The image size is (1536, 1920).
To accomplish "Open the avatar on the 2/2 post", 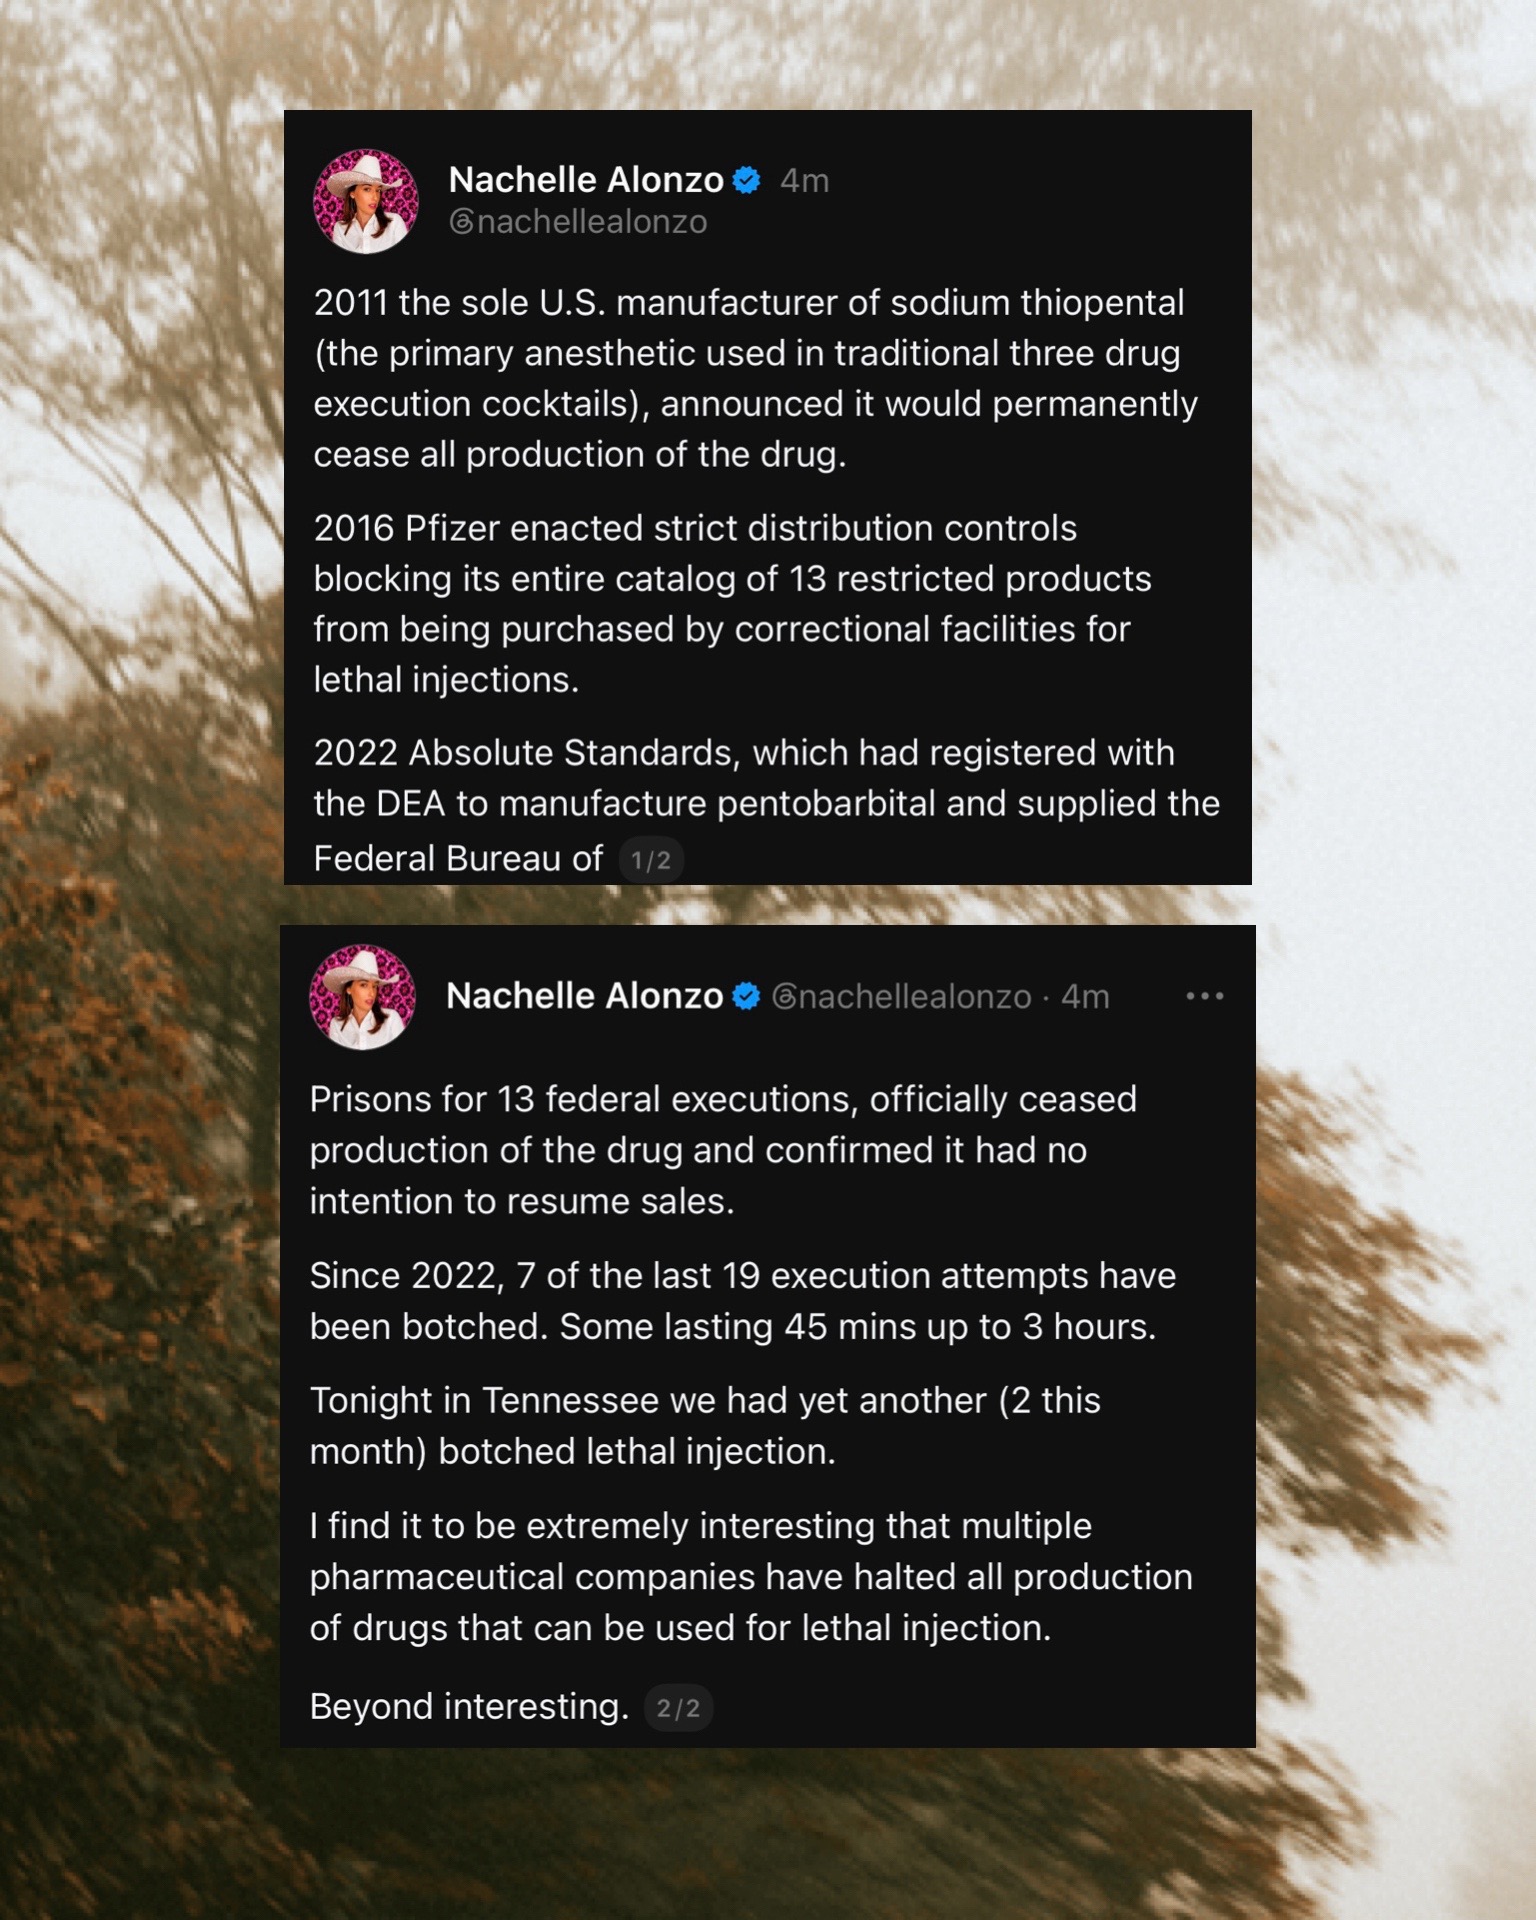I will point(362,997).
